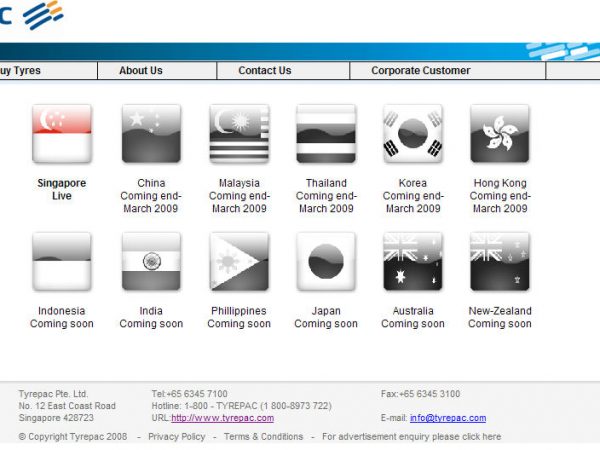The width and height of the screenshot is (600, 450).
Task: Click 'Tel:+65 6345 7100' text
Action: point(189,394)
